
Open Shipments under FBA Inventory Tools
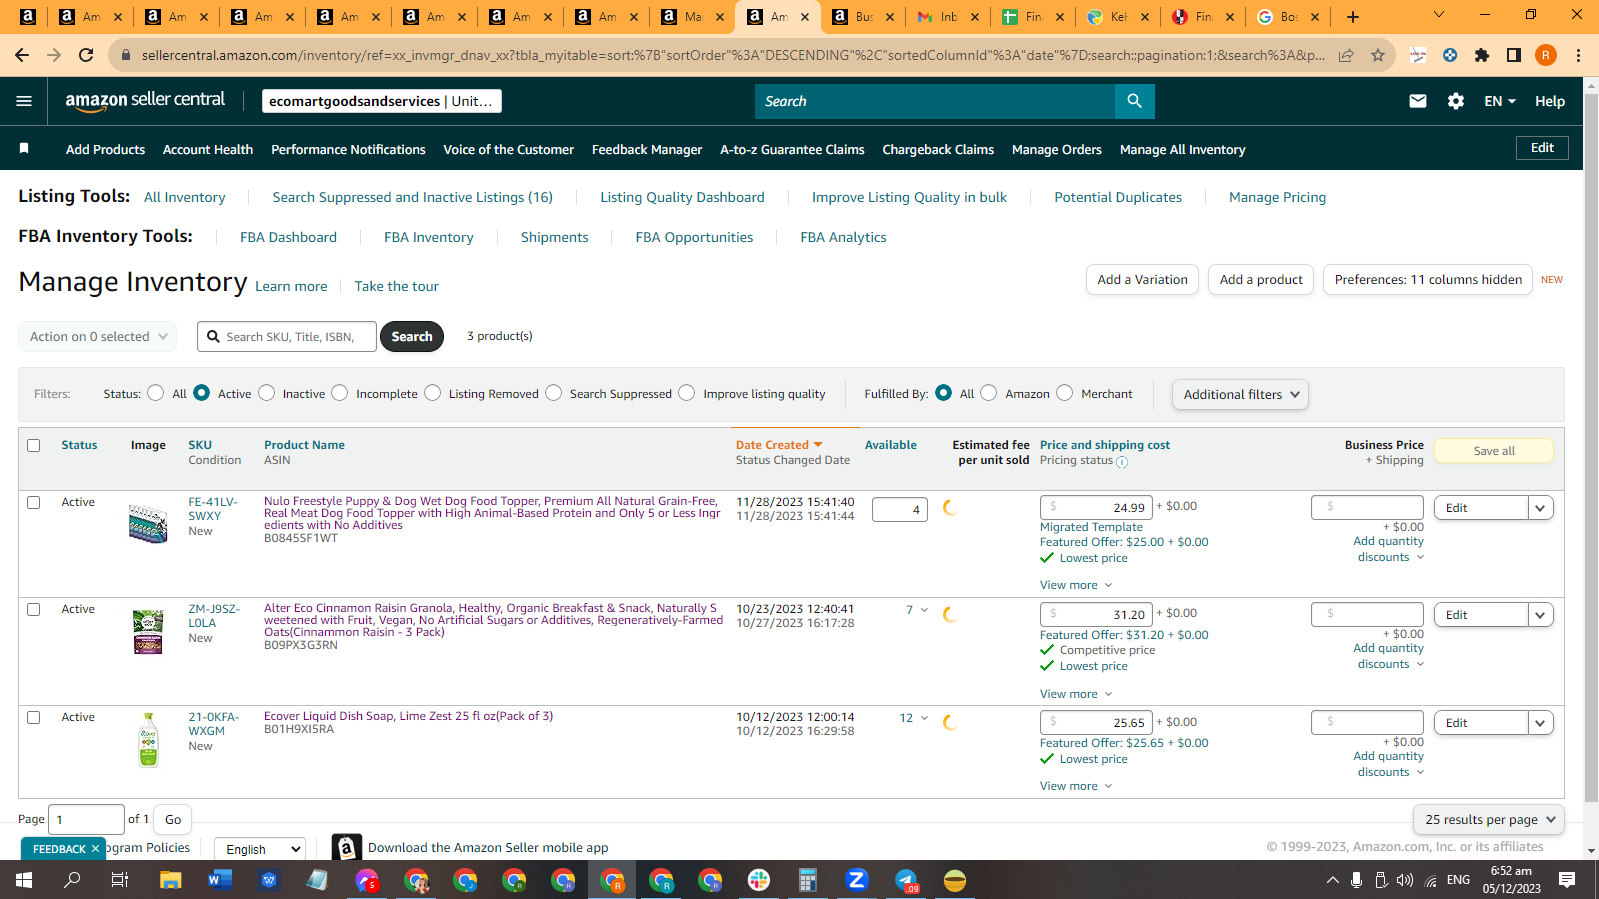(x=554, y=238)
